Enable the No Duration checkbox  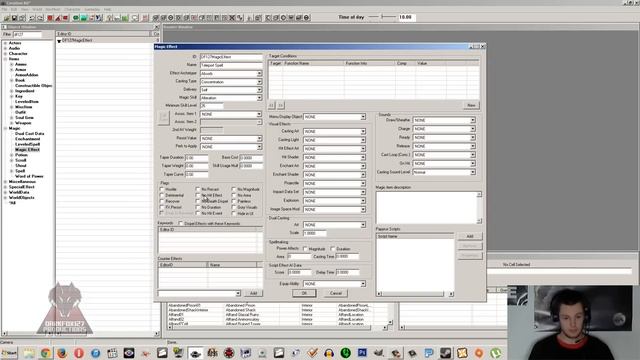(198, 207)
